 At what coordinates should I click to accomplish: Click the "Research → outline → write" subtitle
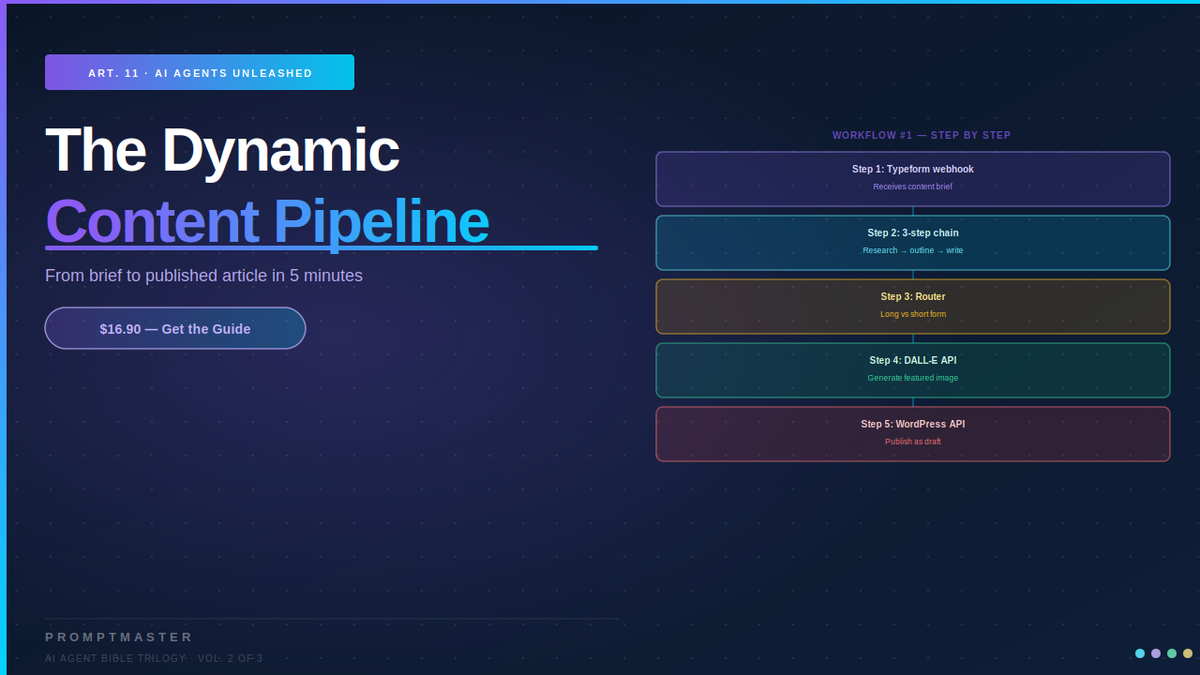coord(913,251)
